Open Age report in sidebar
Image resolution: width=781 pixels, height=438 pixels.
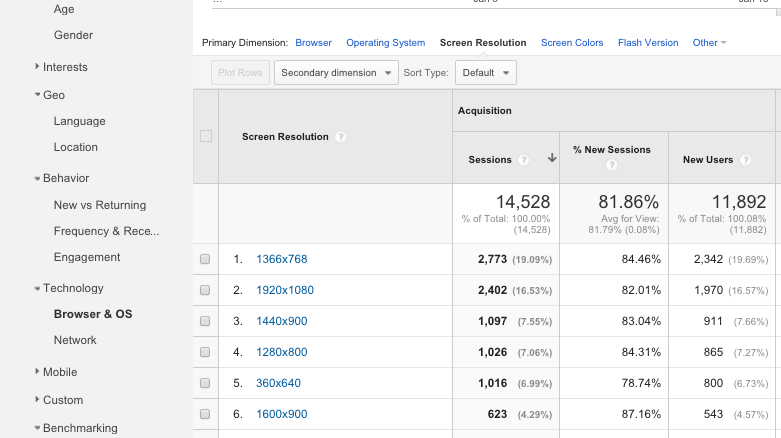point(64,9)
